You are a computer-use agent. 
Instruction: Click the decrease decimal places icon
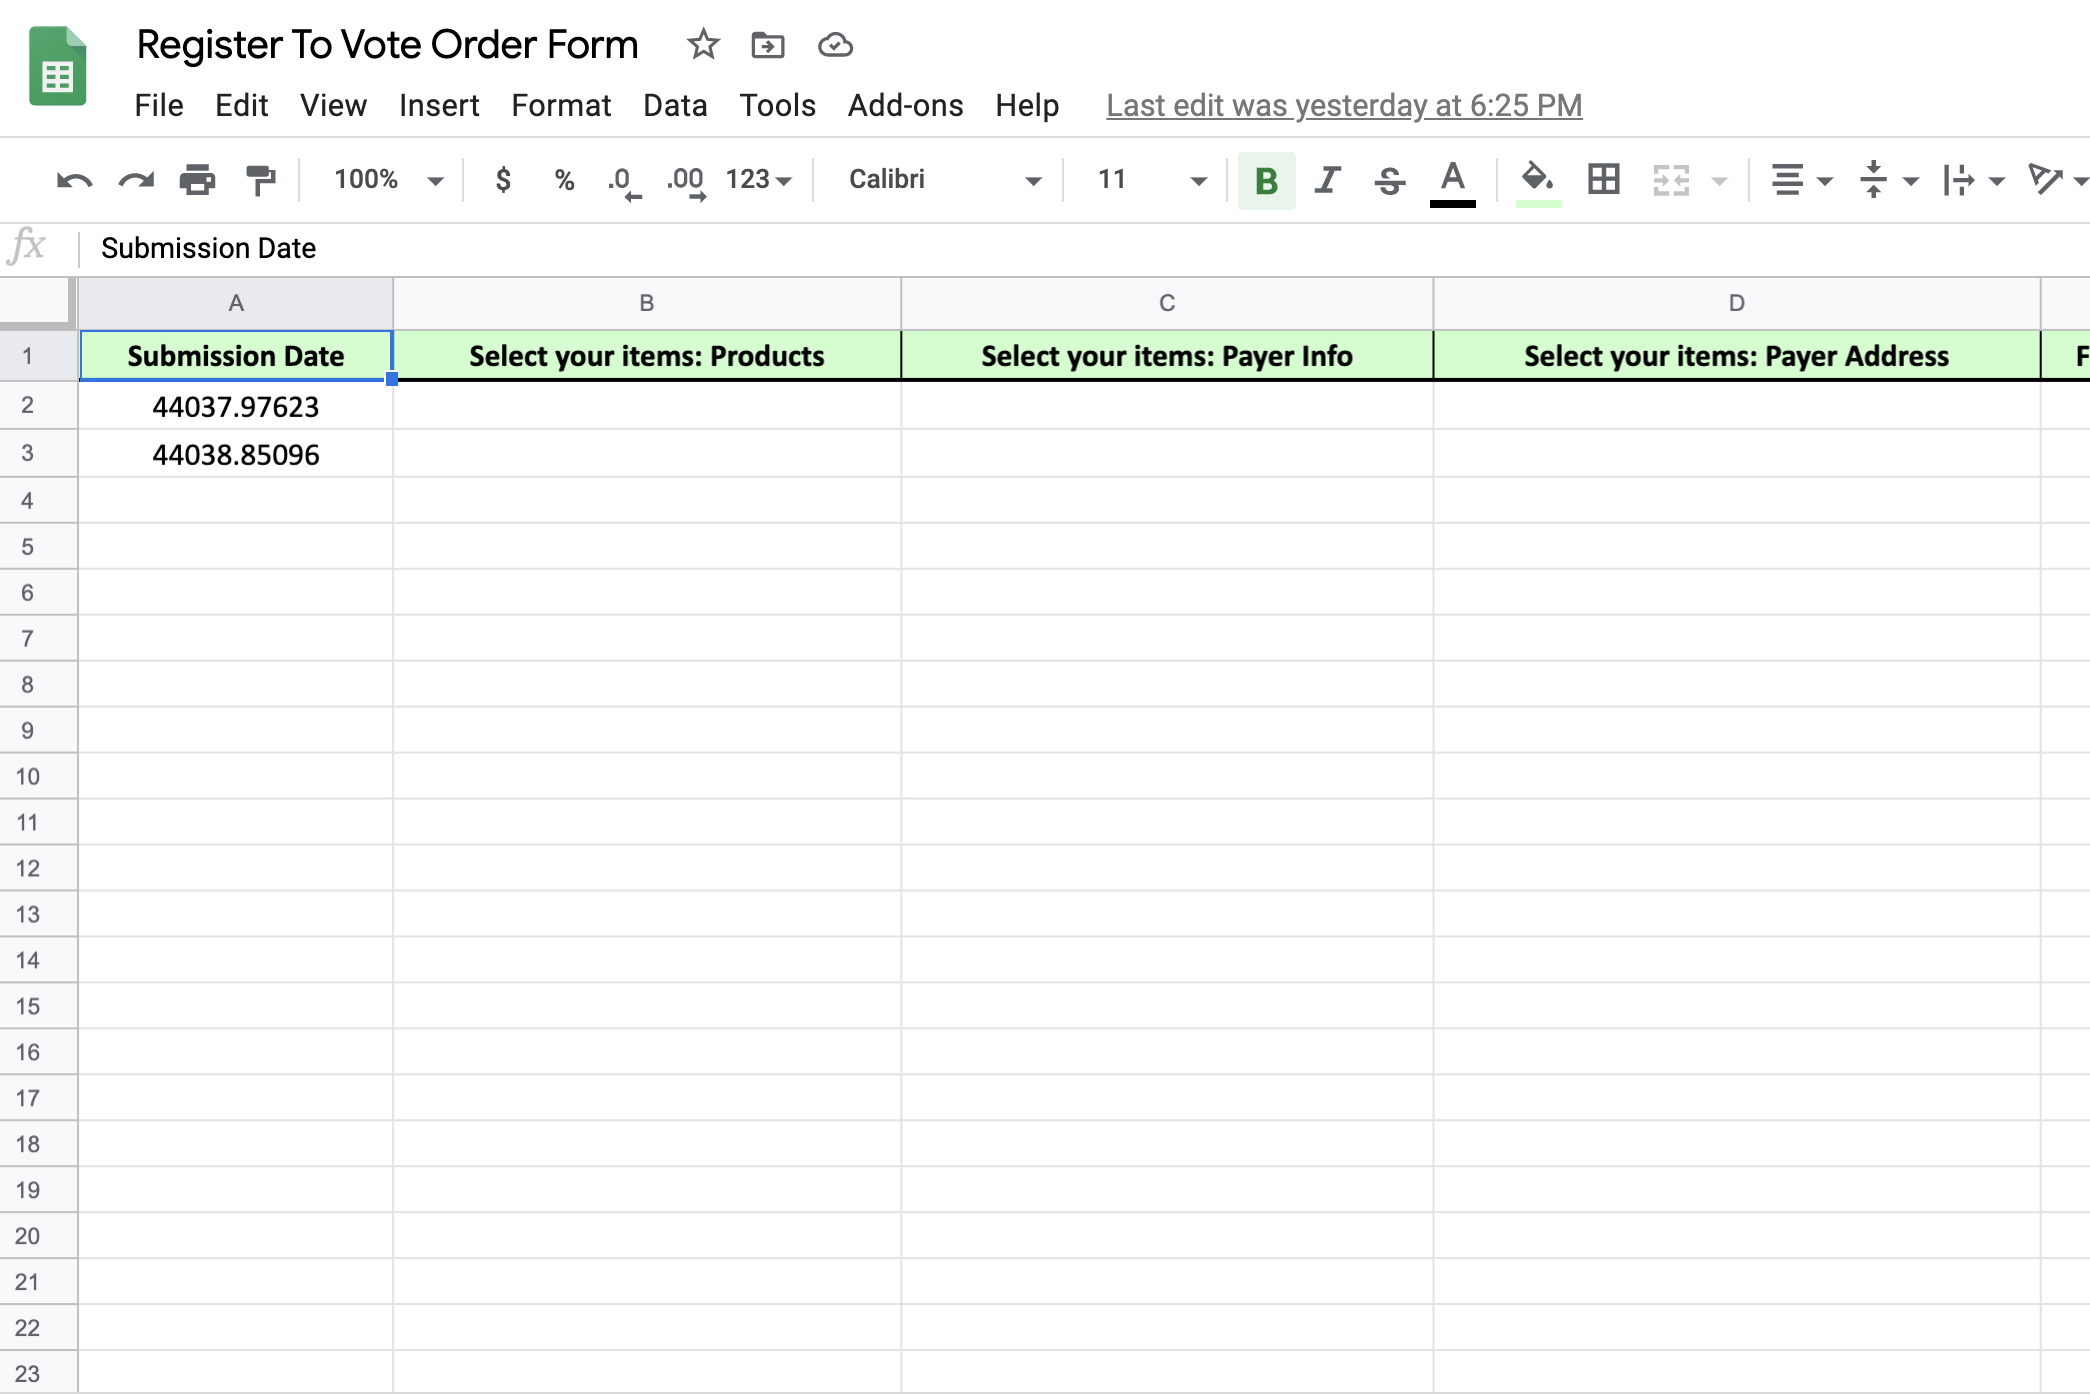pos(623,181)
